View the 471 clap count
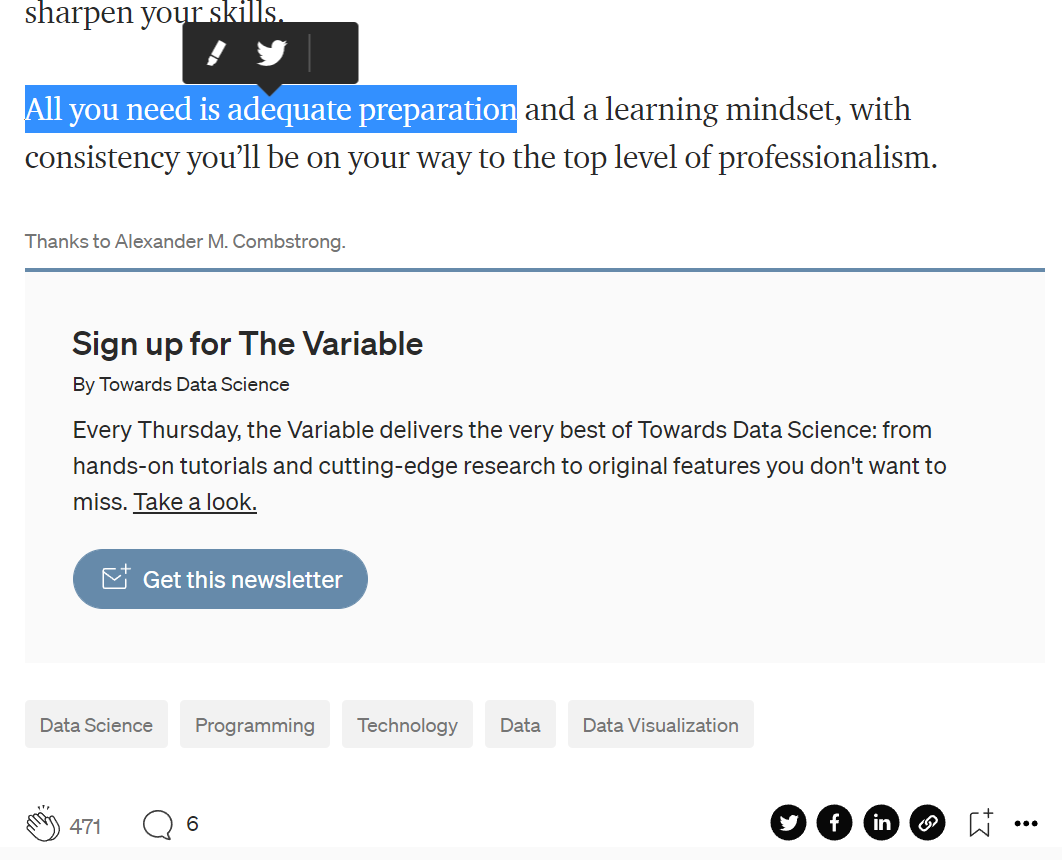This screenshot has height=860, width=1062. (85, 826)
